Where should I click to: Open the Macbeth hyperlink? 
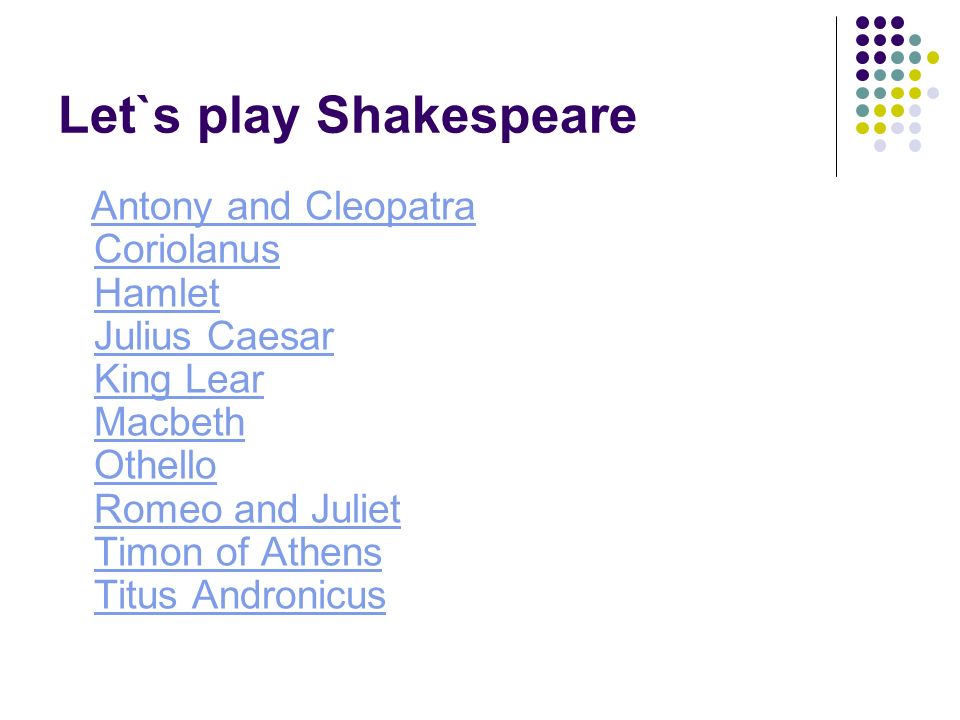point(170,422)
